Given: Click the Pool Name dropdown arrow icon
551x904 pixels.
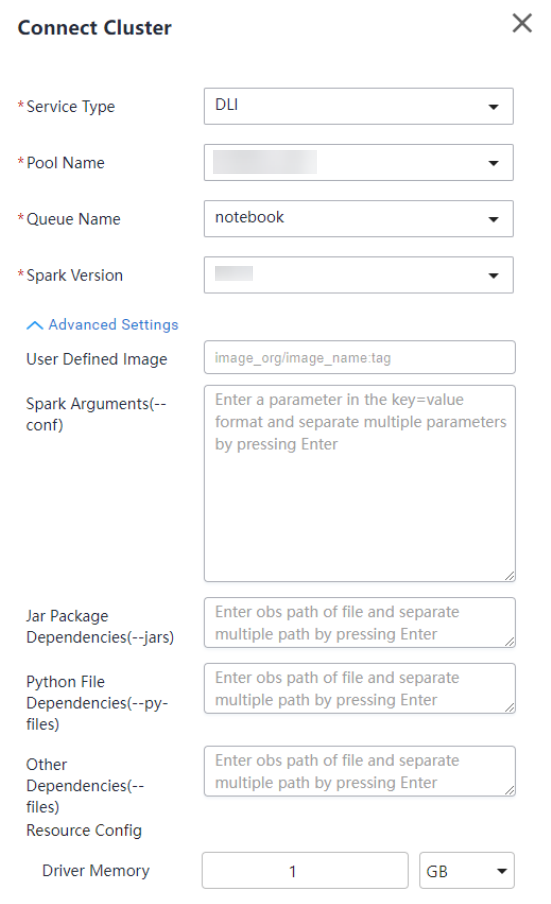Looking at the screenshot, I should [493, 163].
